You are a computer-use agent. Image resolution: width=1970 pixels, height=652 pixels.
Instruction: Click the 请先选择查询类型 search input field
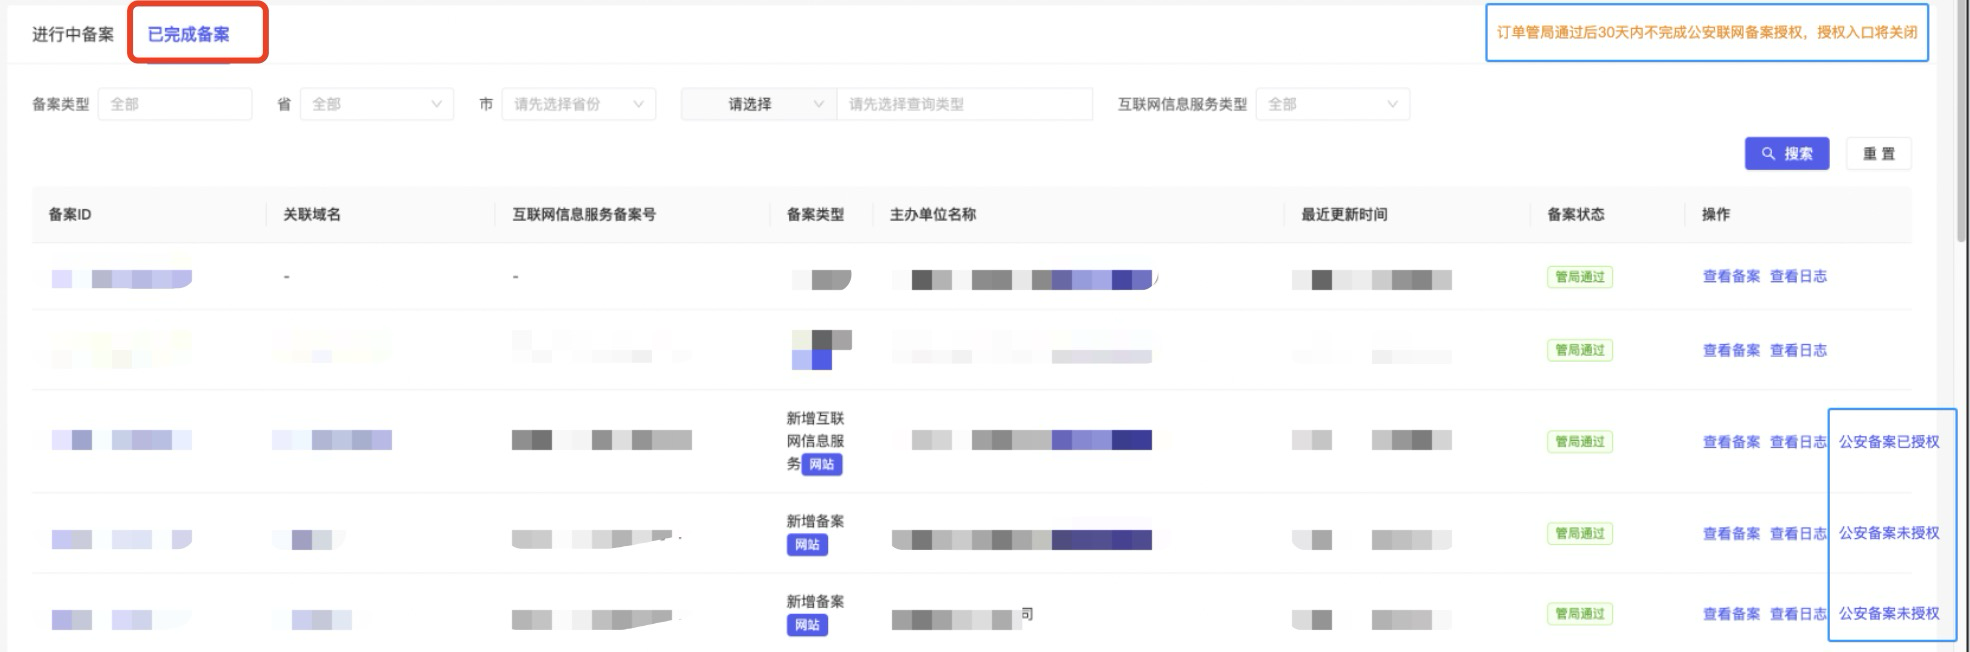(x=964, y=104)
